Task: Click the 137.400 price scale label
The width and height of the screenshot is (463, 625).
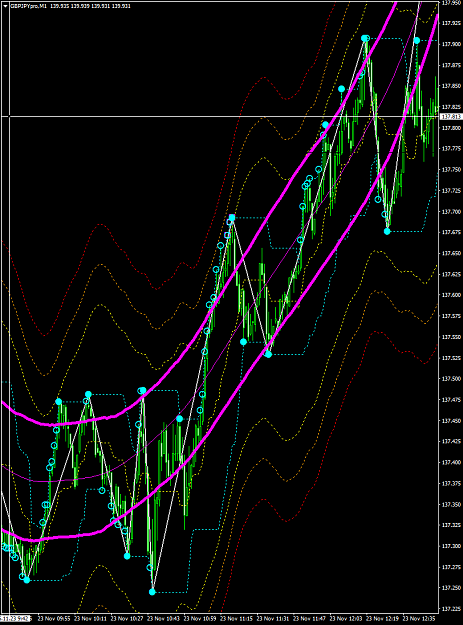Action: pyautogui.click(x=451, y=462)
